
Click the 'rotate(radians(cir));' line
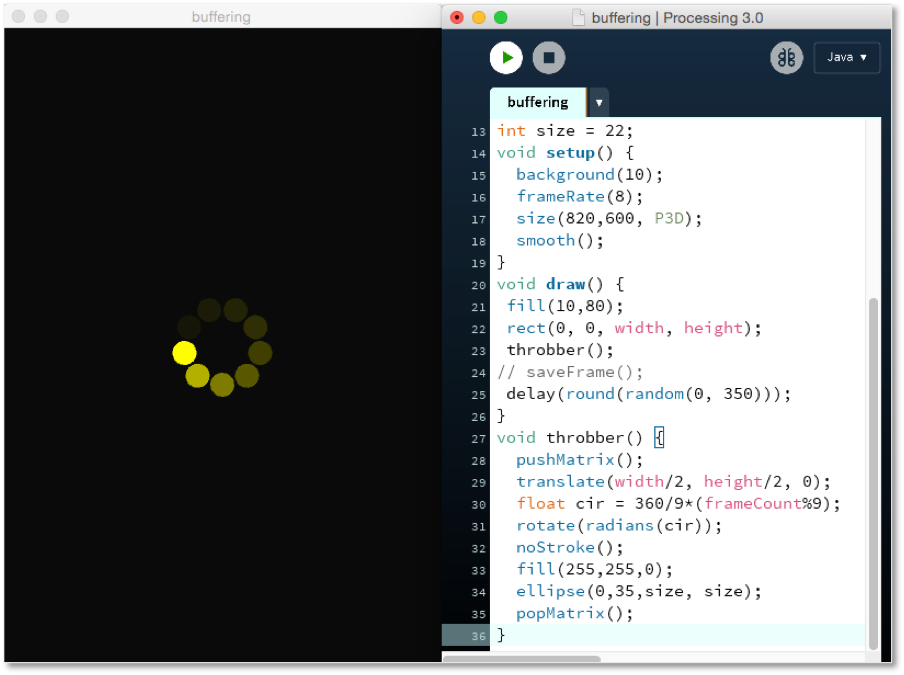(619, 525)
